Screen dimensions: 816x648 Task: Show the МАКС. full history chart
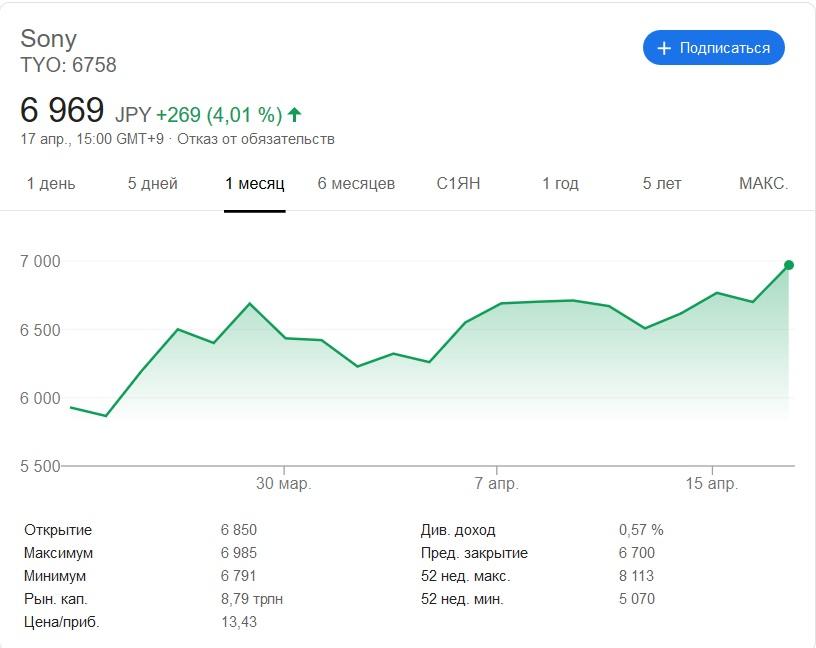pos(763,184)
